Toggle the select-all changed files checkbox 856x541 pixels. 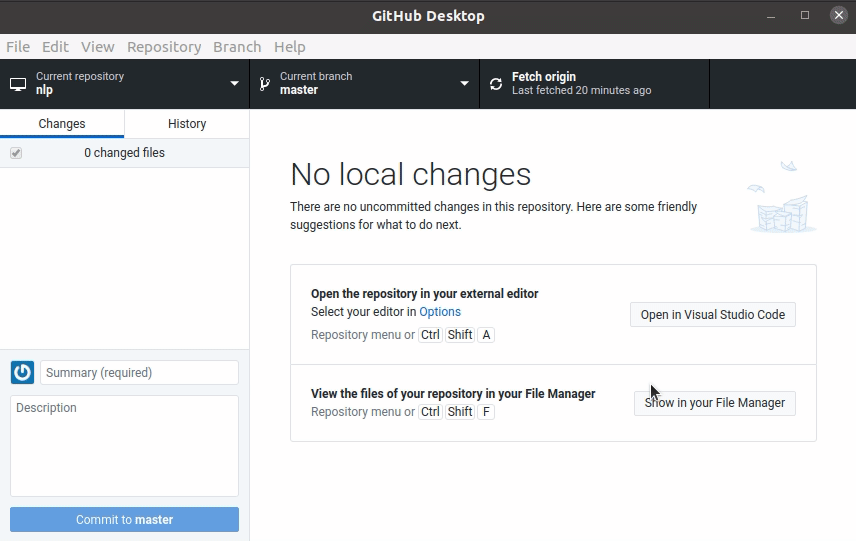coord(16,153)
